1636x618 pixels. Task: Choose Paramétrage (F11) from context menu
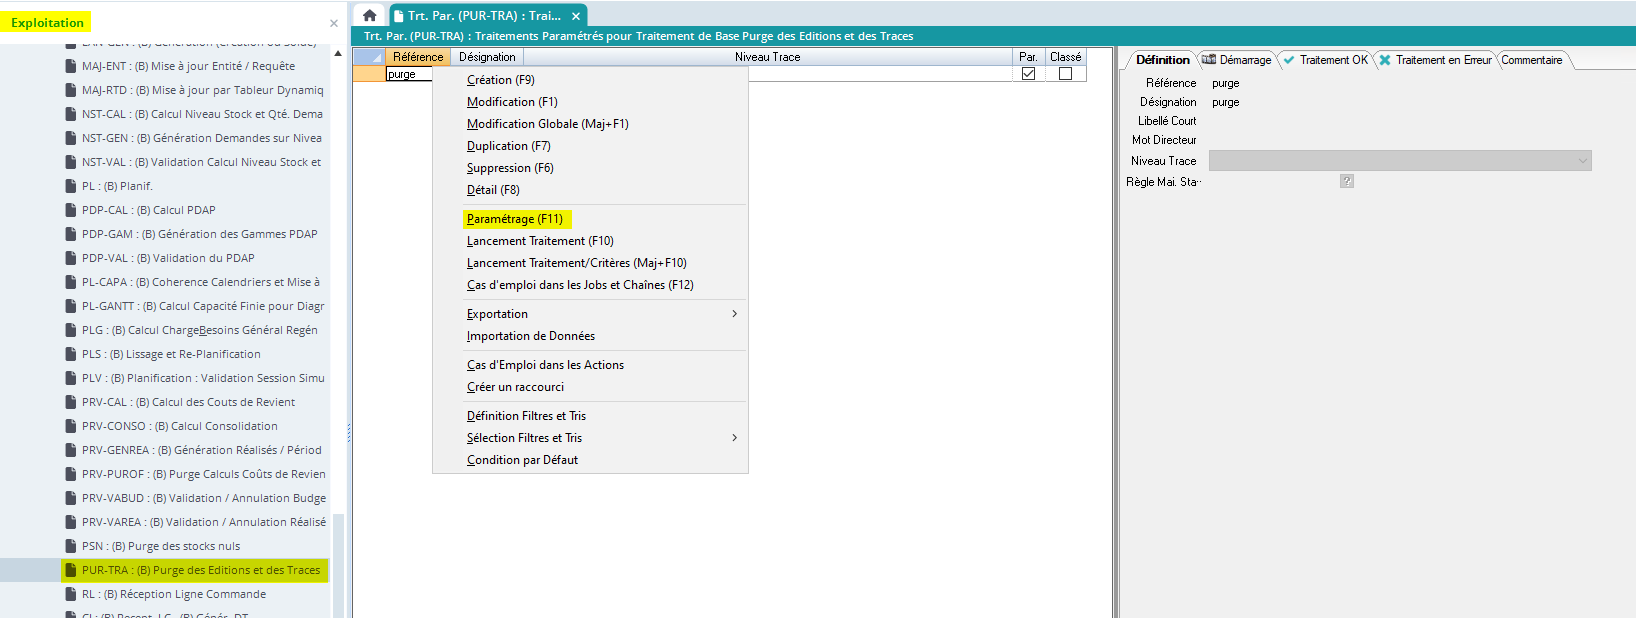pos(515,219)
